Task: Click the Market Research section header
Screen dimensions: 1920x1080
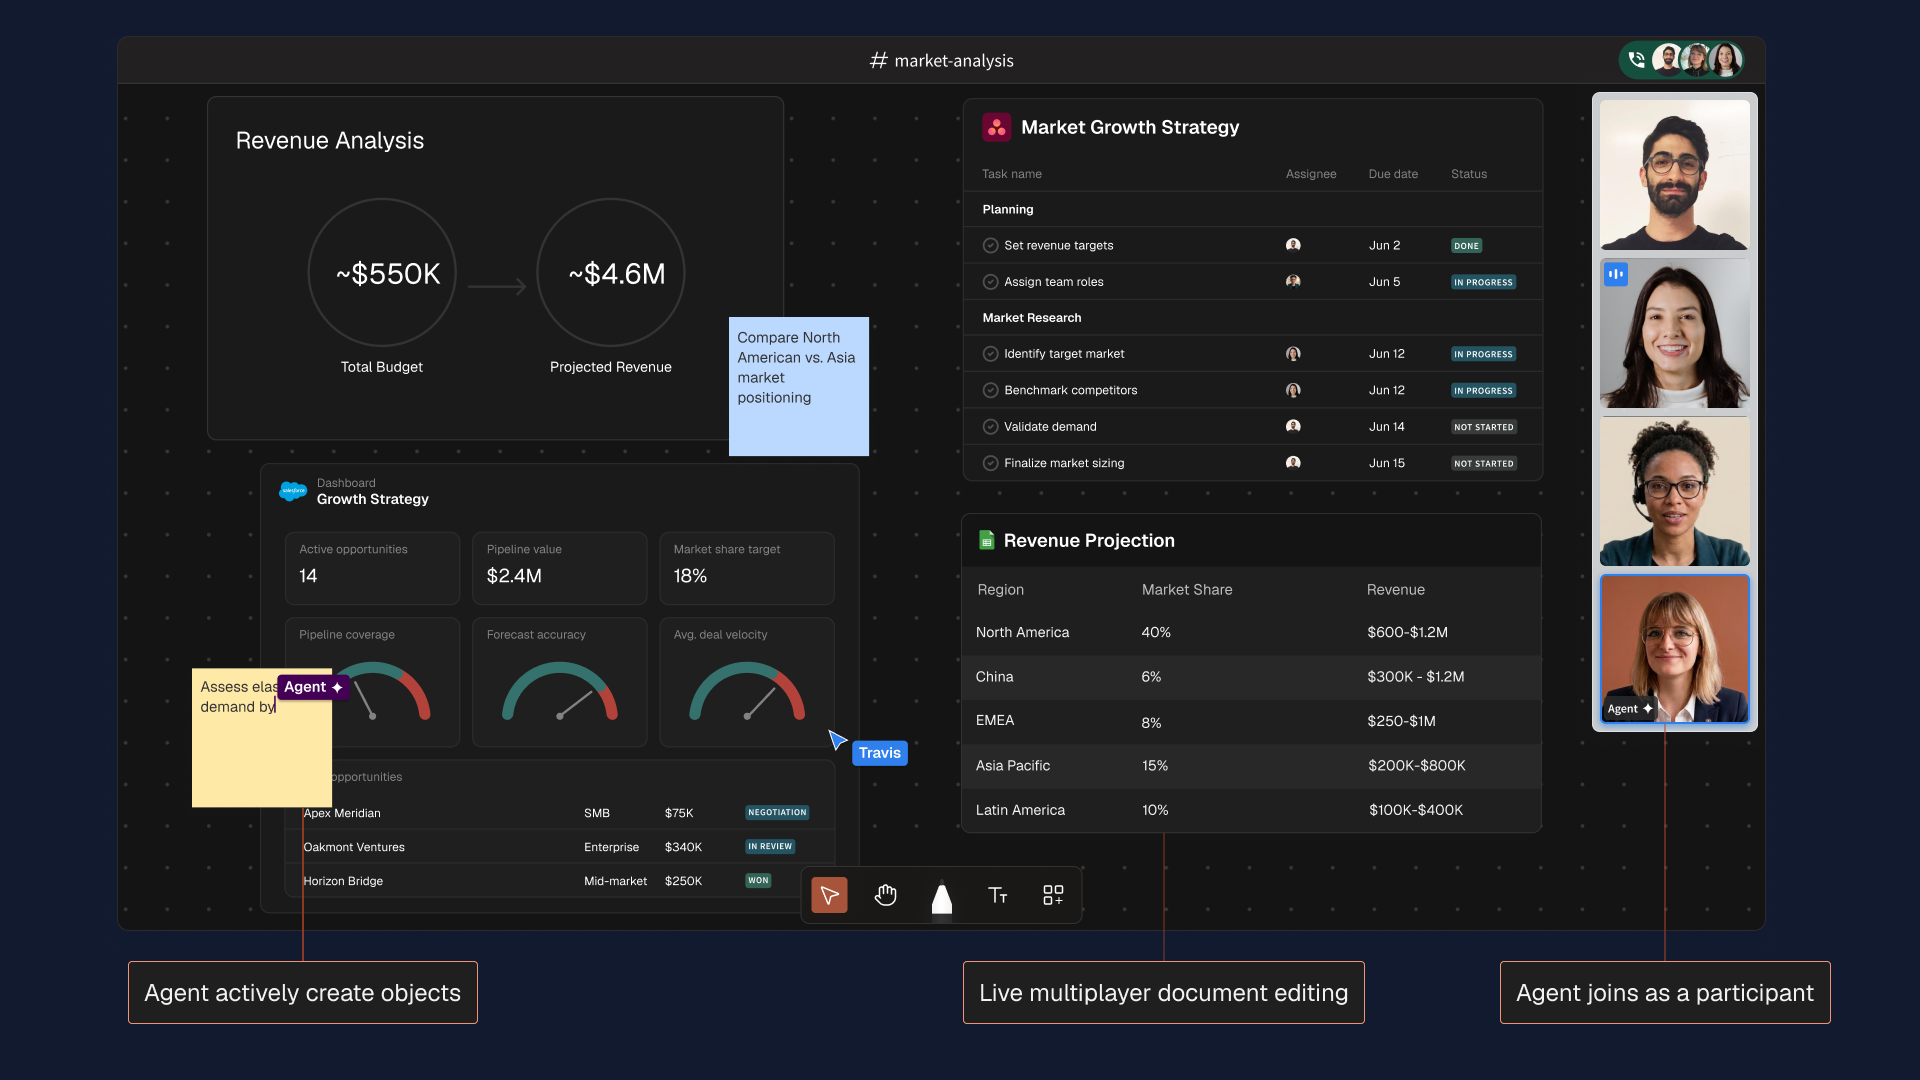Action: 1032,318
